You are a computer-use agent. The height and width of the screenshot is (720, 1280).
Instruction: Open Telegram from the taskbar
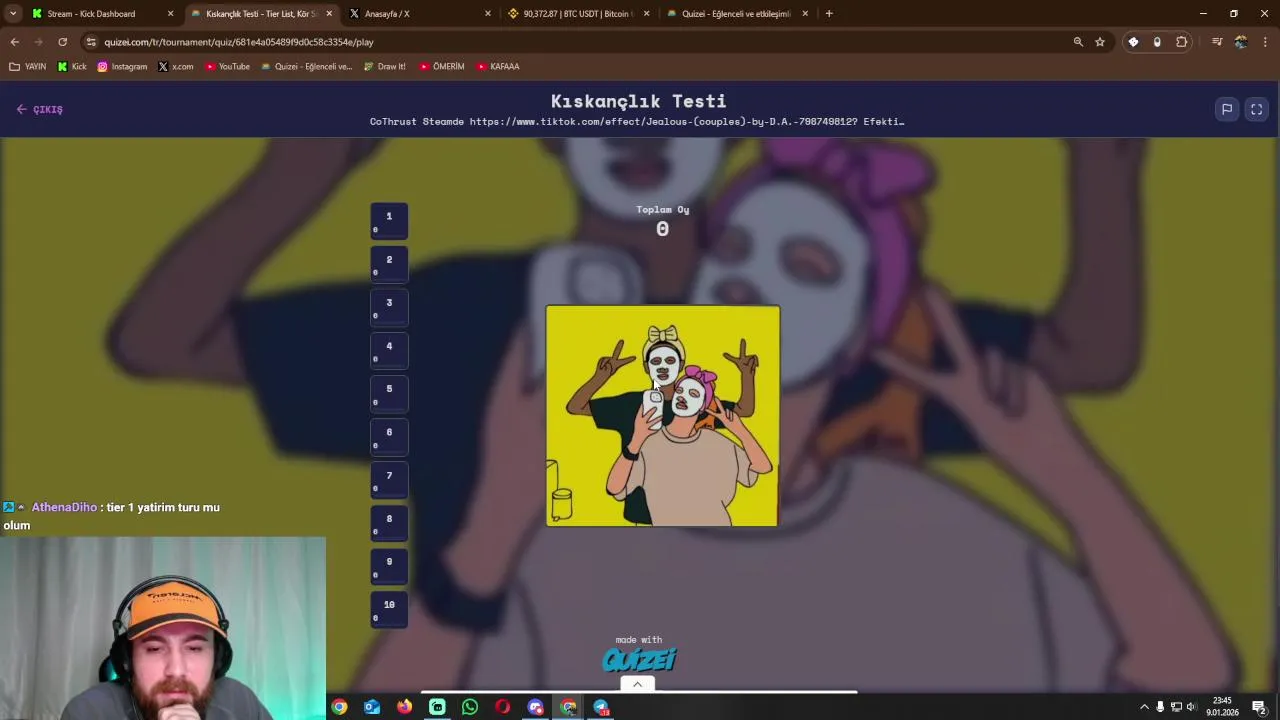click(x=601, y=707)
